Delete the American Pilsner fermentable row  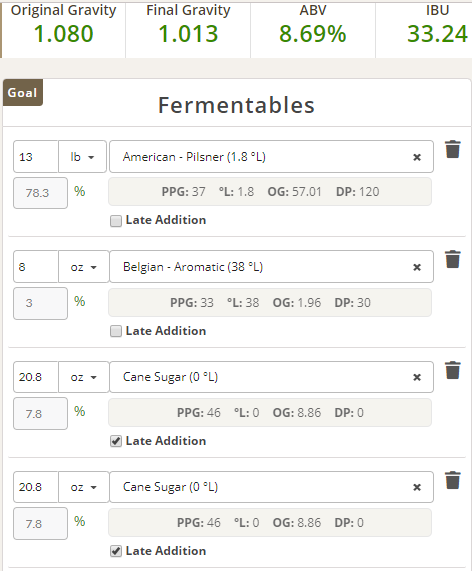coord(453,149)
